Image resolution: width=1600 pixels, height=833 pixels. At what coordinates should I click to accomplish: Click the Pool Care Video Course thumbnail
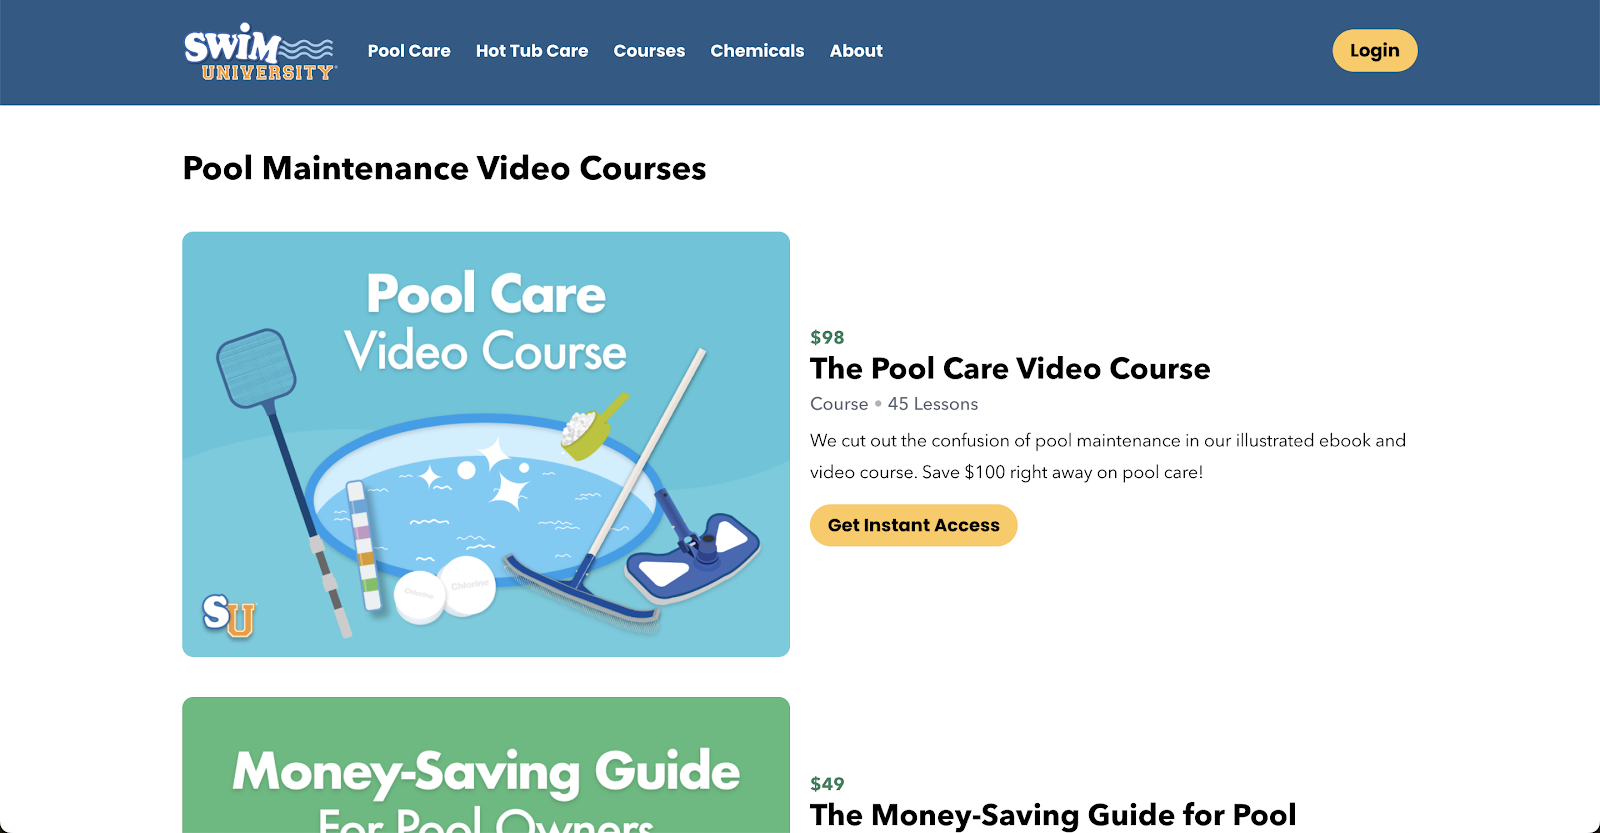coord(486,444)
